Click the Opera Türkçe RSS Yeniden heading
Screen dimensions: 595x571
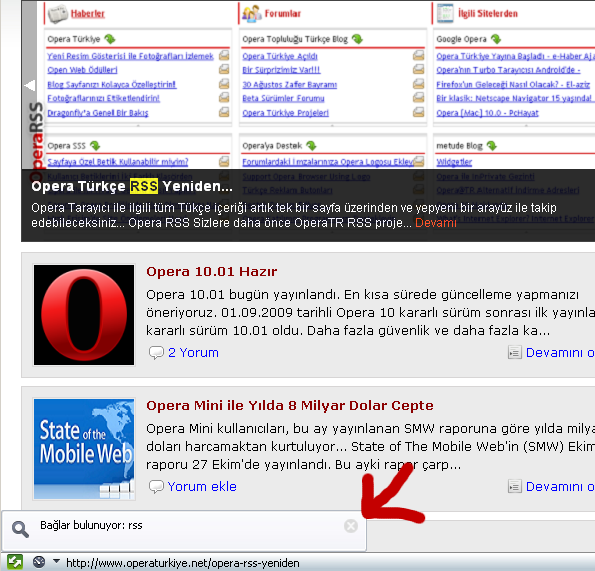132,186
